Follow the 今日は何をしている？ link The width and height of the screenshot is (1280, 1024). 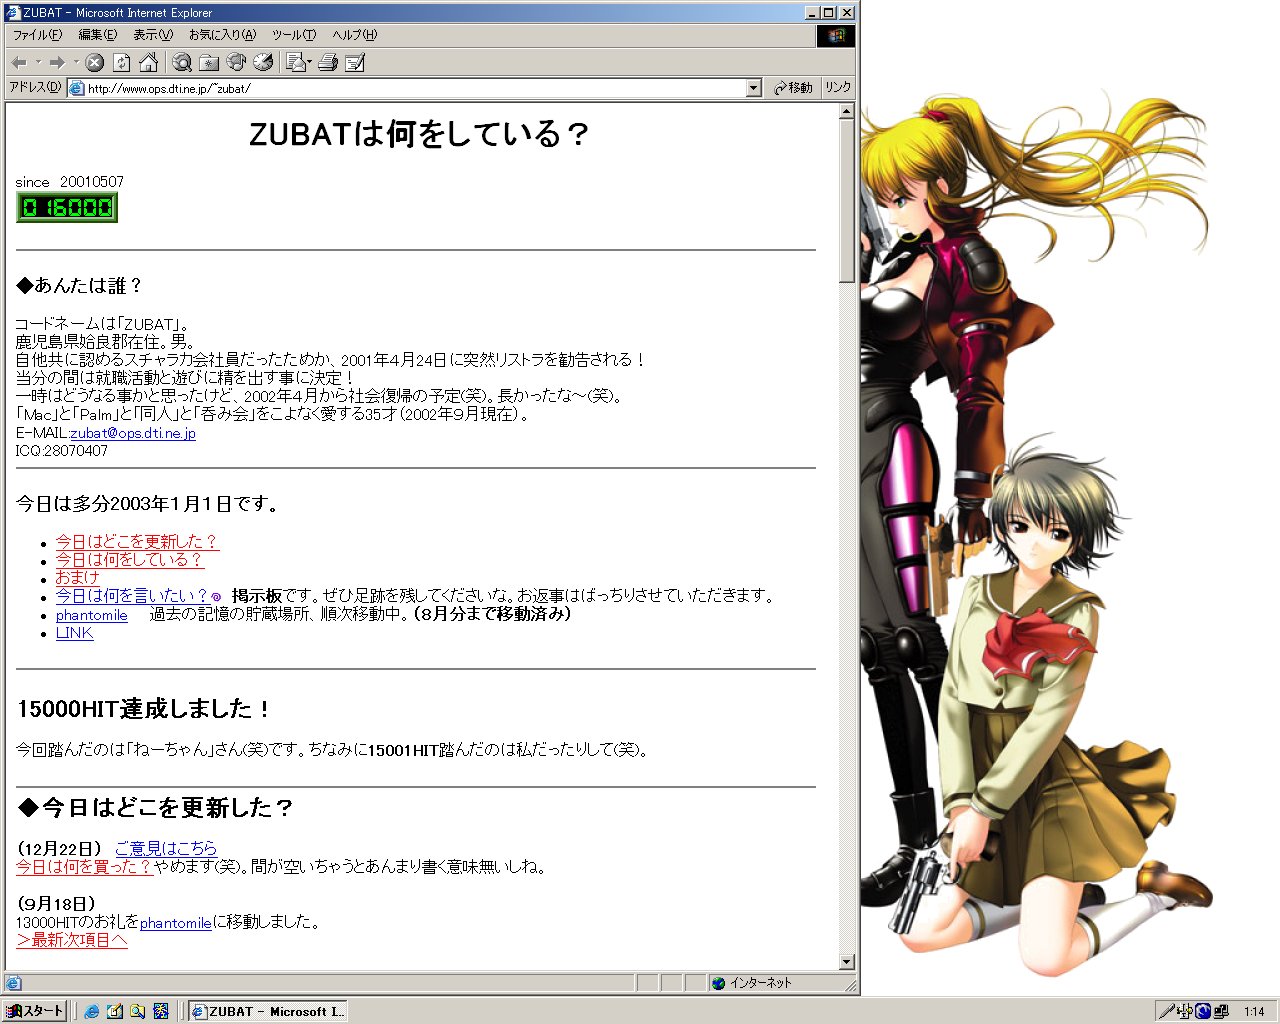coord(129,559)
